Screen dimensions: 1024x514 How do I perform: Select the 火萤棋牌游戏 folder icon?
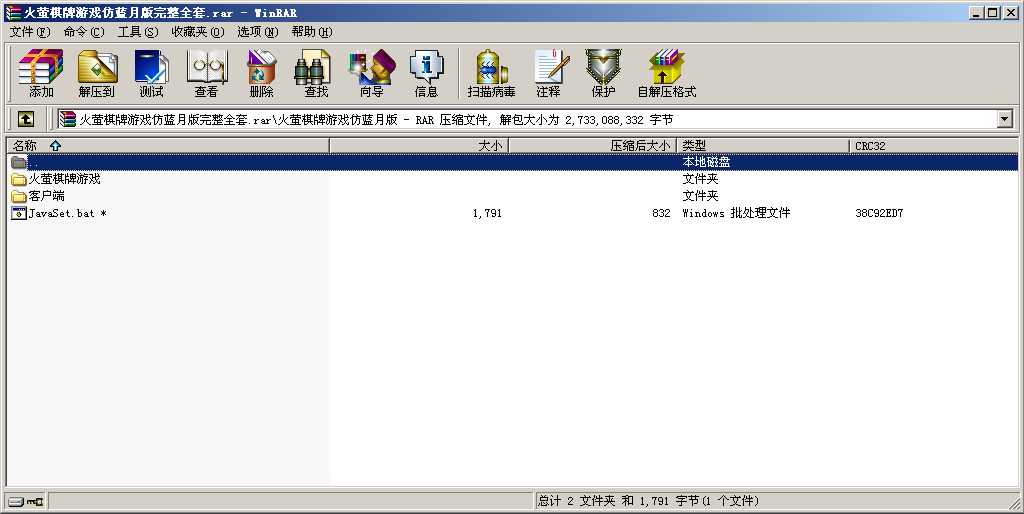pyautogui.click(x=19, y=179)
